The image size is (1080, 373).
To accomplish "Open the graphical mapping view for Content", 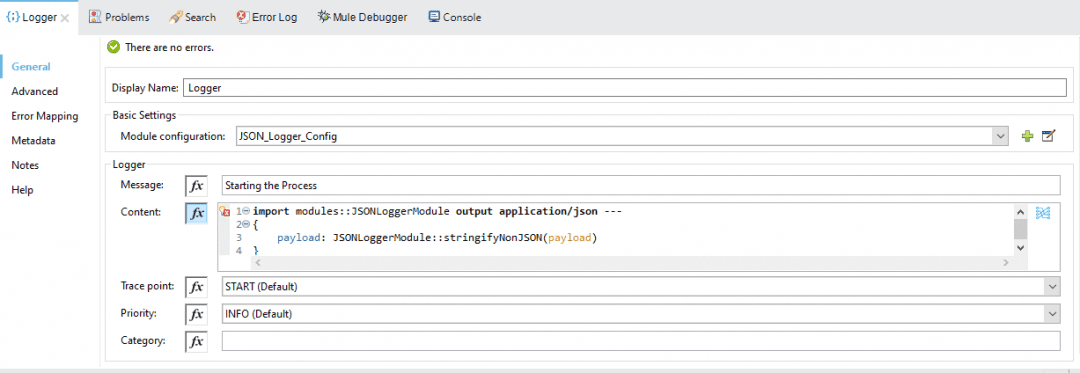I will (1042, 213).
